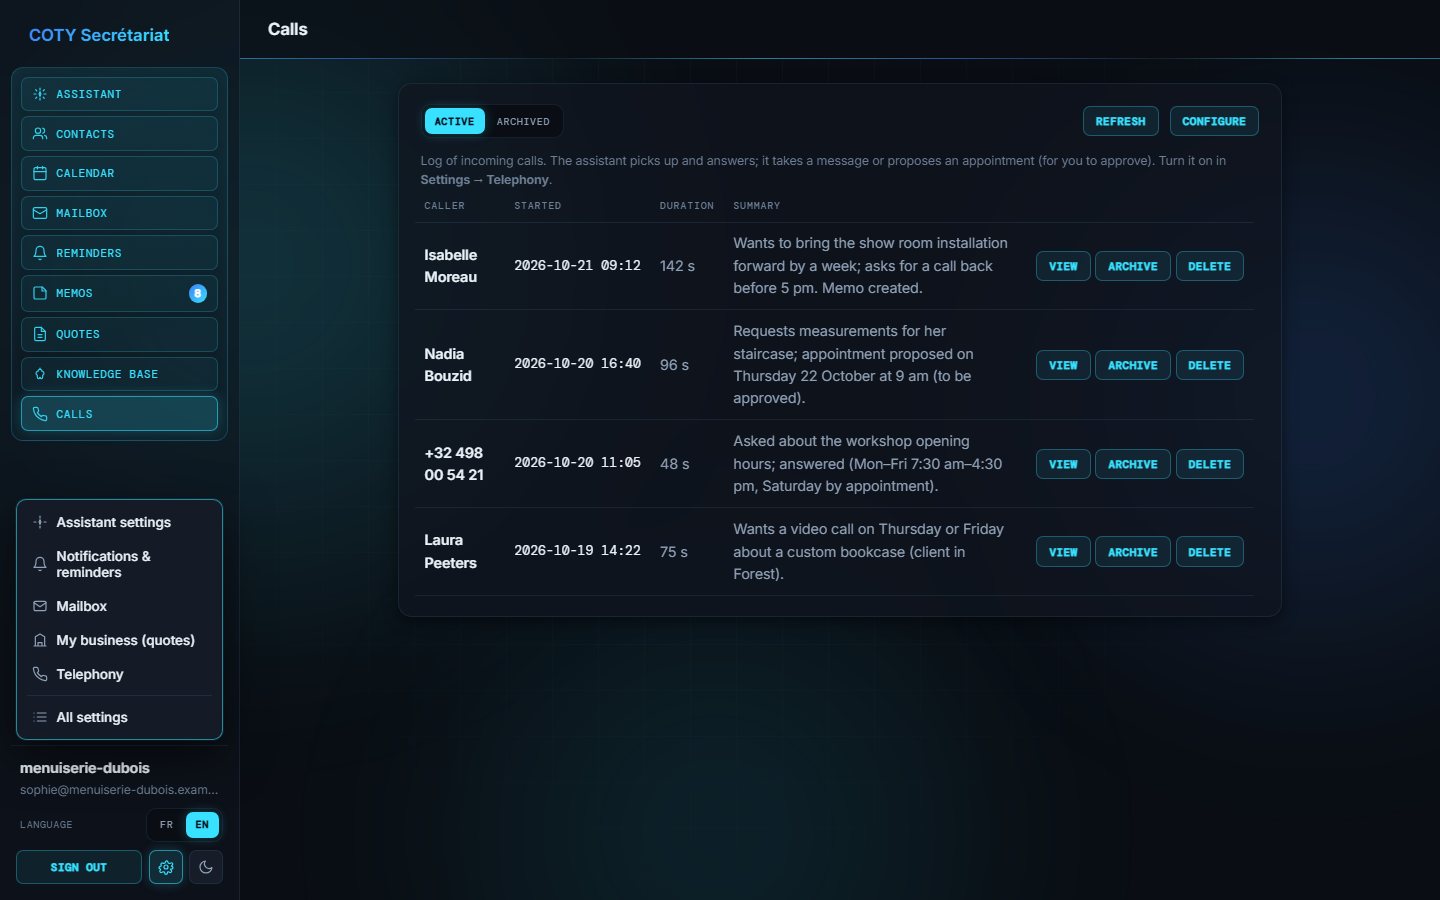View Isabelle Moreau's call

1063,266
